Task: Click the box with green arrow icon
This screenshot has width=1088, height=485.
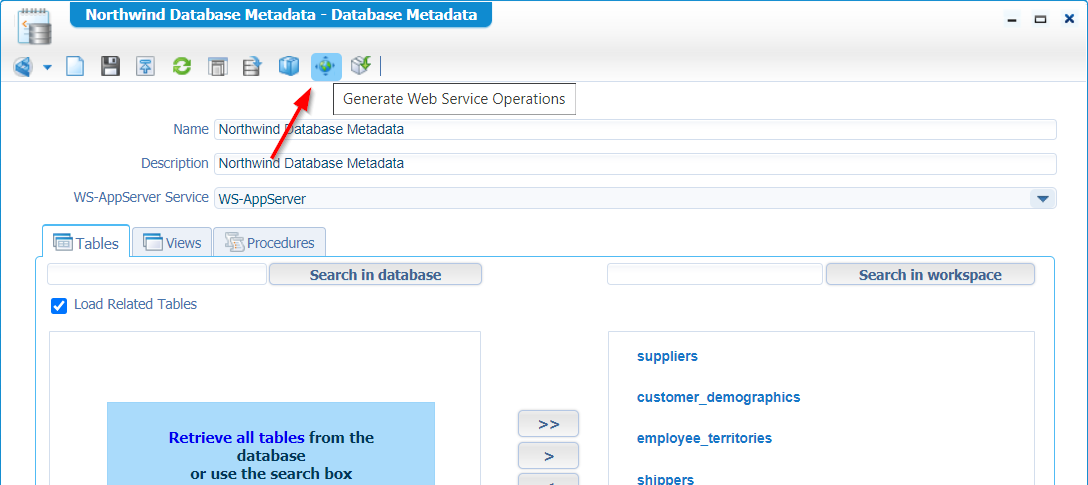Action: click(x=361, y=66)
